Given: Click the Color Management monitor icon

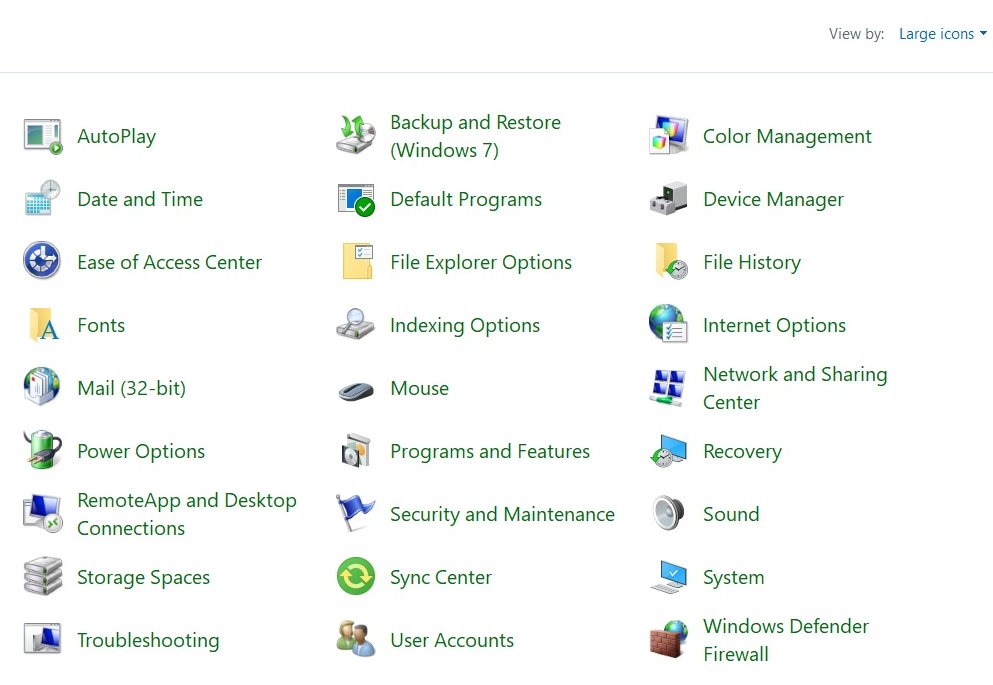Looking at the screenshot, I should (668, 135).
